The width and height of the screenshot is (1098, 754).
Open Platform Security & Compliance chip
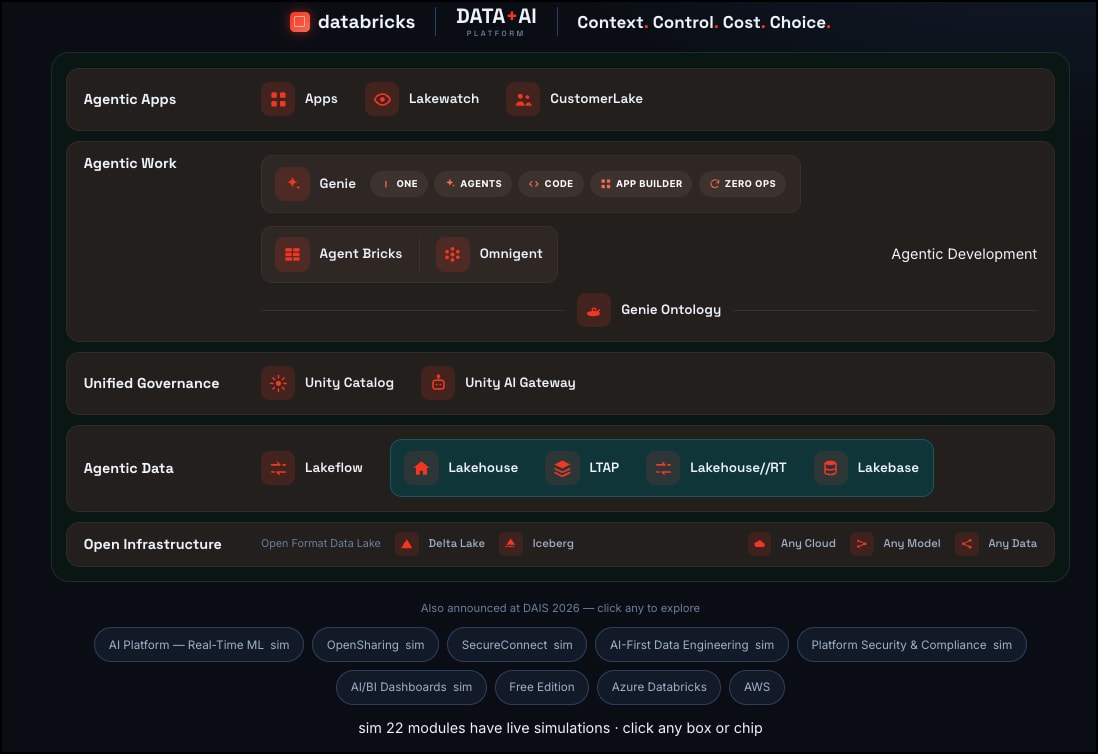pyautogui.click(x=912, y=645)
